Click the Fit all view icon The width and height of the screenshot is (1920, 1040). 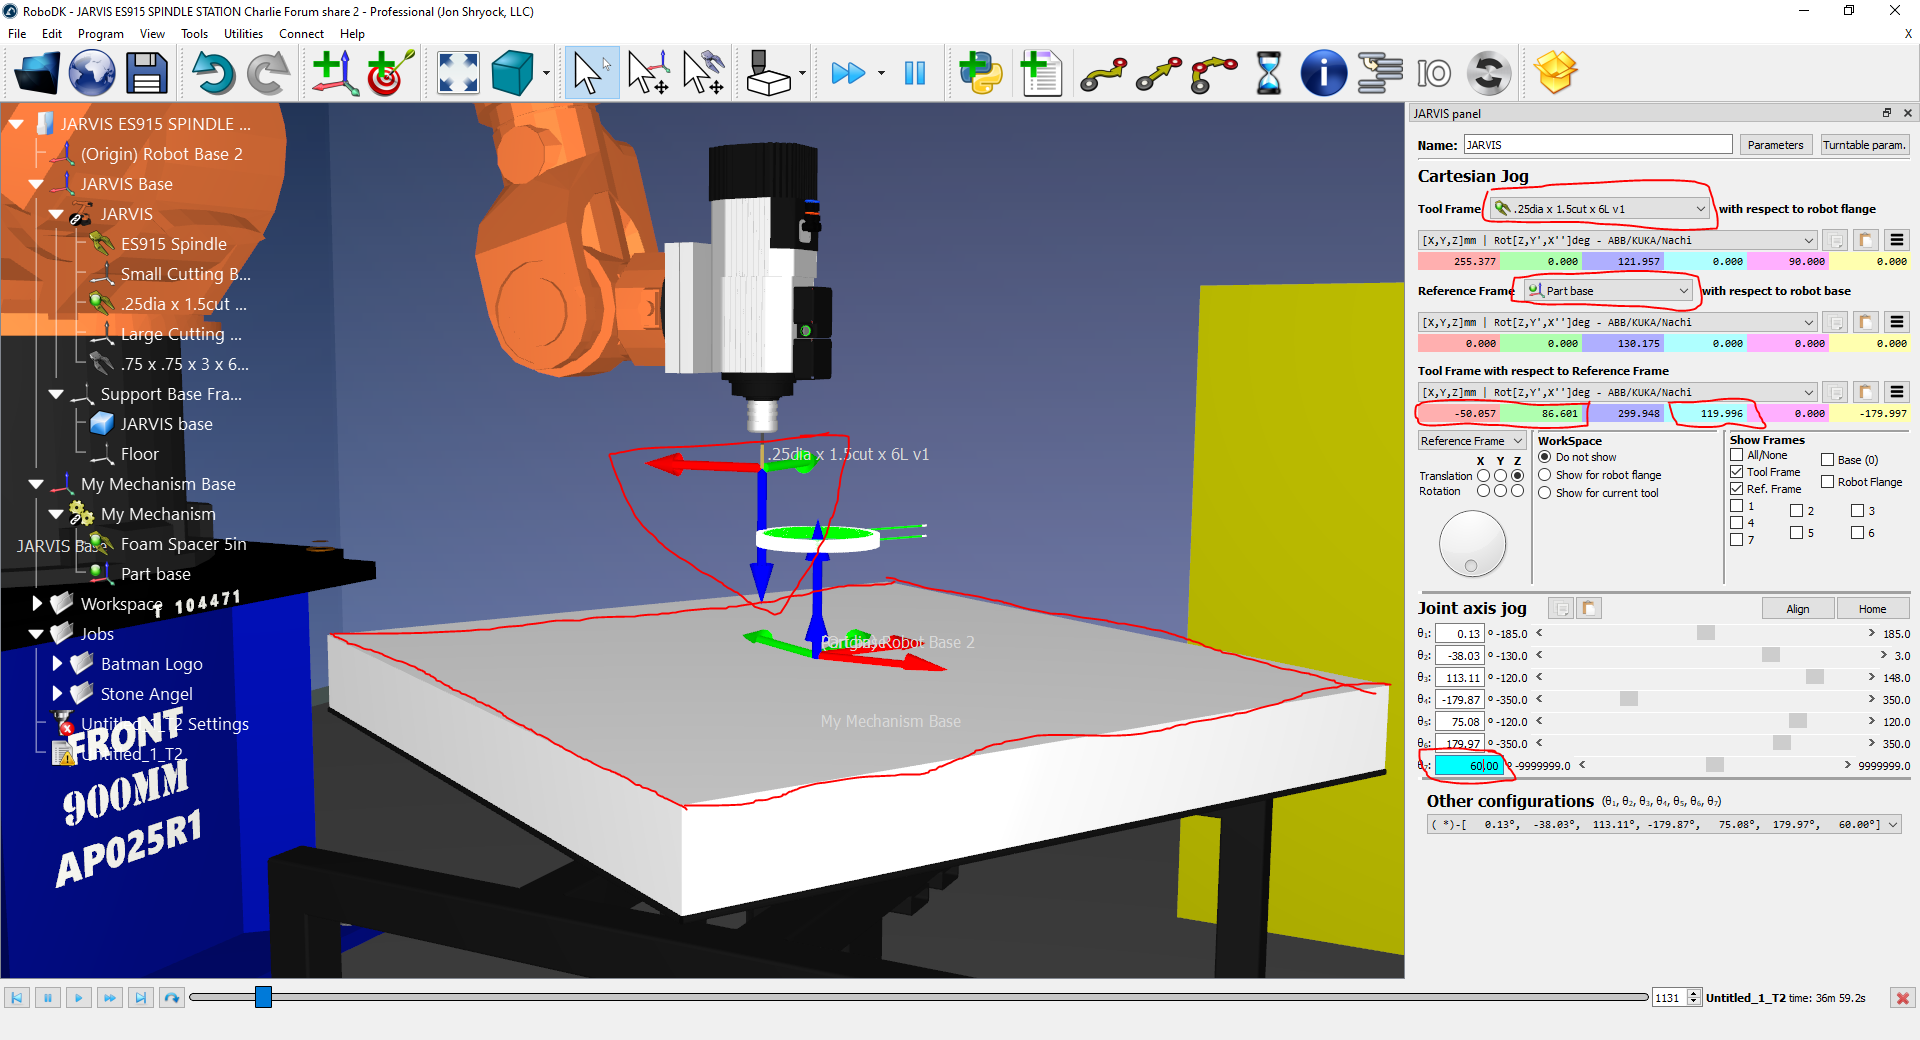tap(458, 74)
